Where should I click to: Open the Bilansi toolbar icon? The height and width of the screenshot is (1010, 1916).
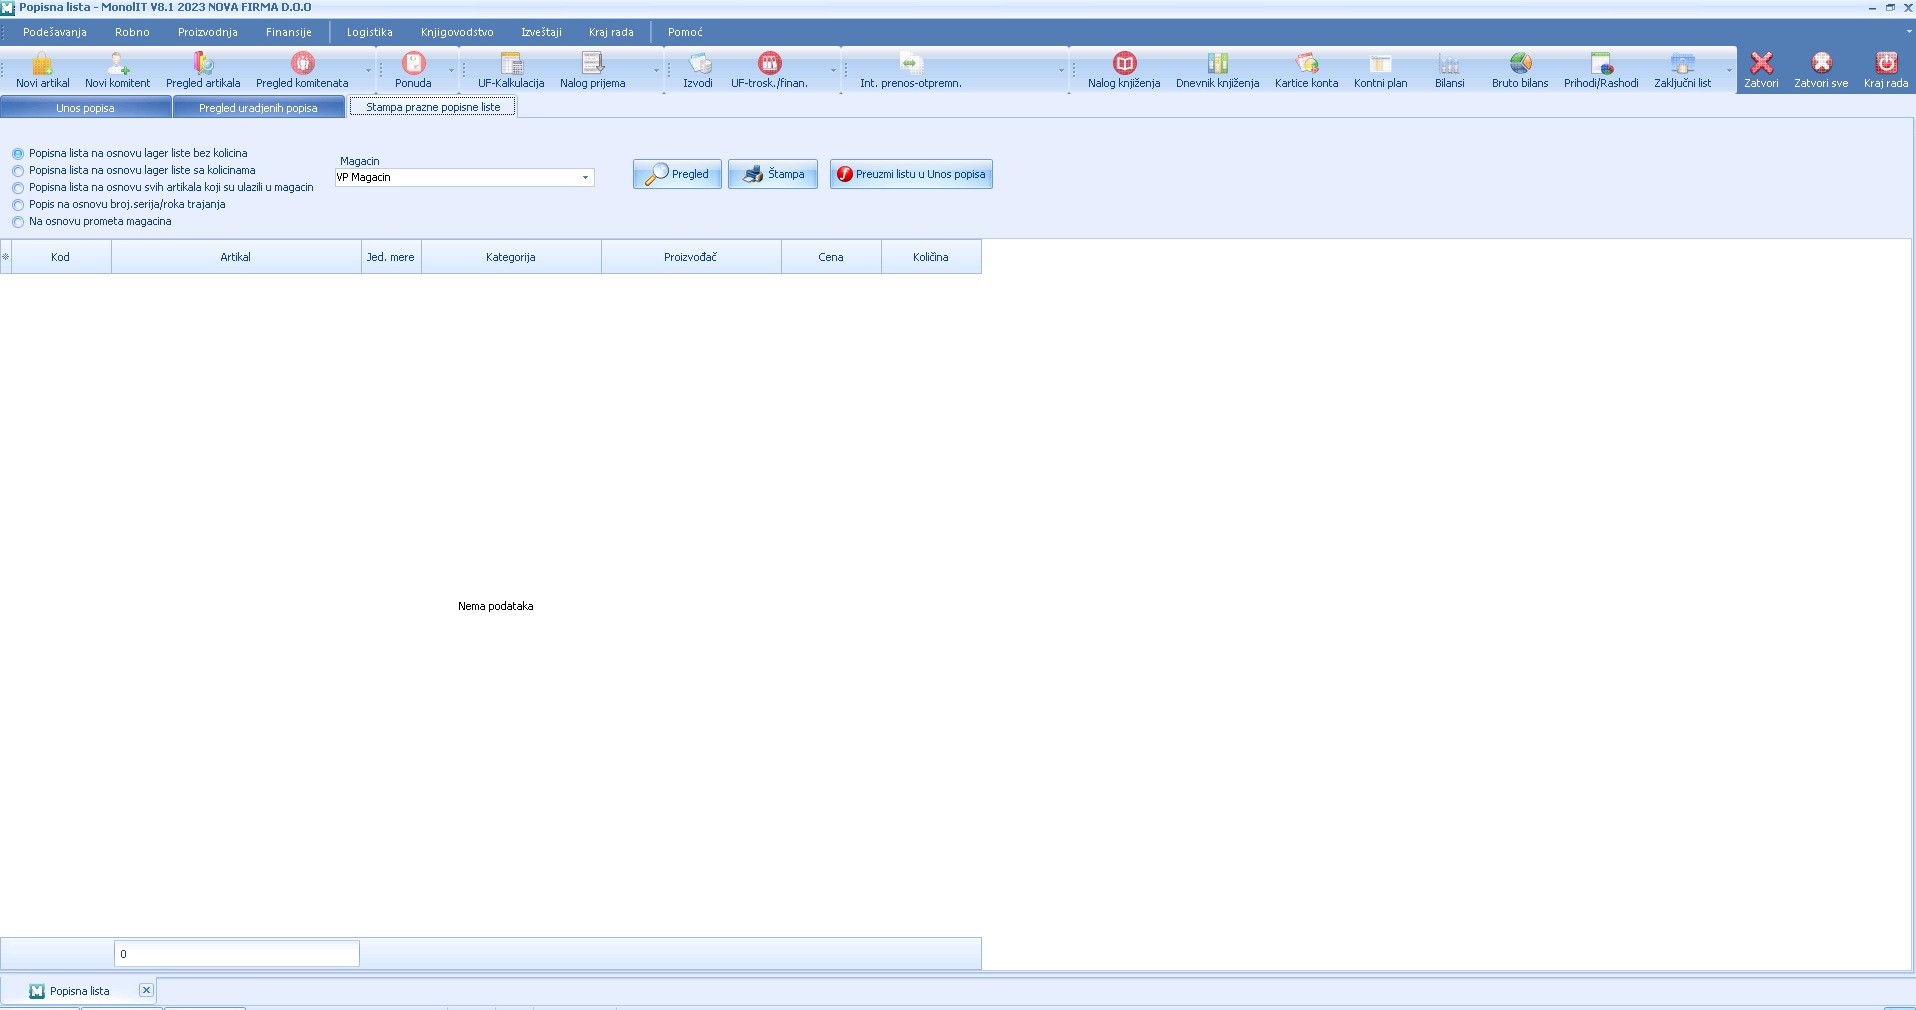(1449, 70)
